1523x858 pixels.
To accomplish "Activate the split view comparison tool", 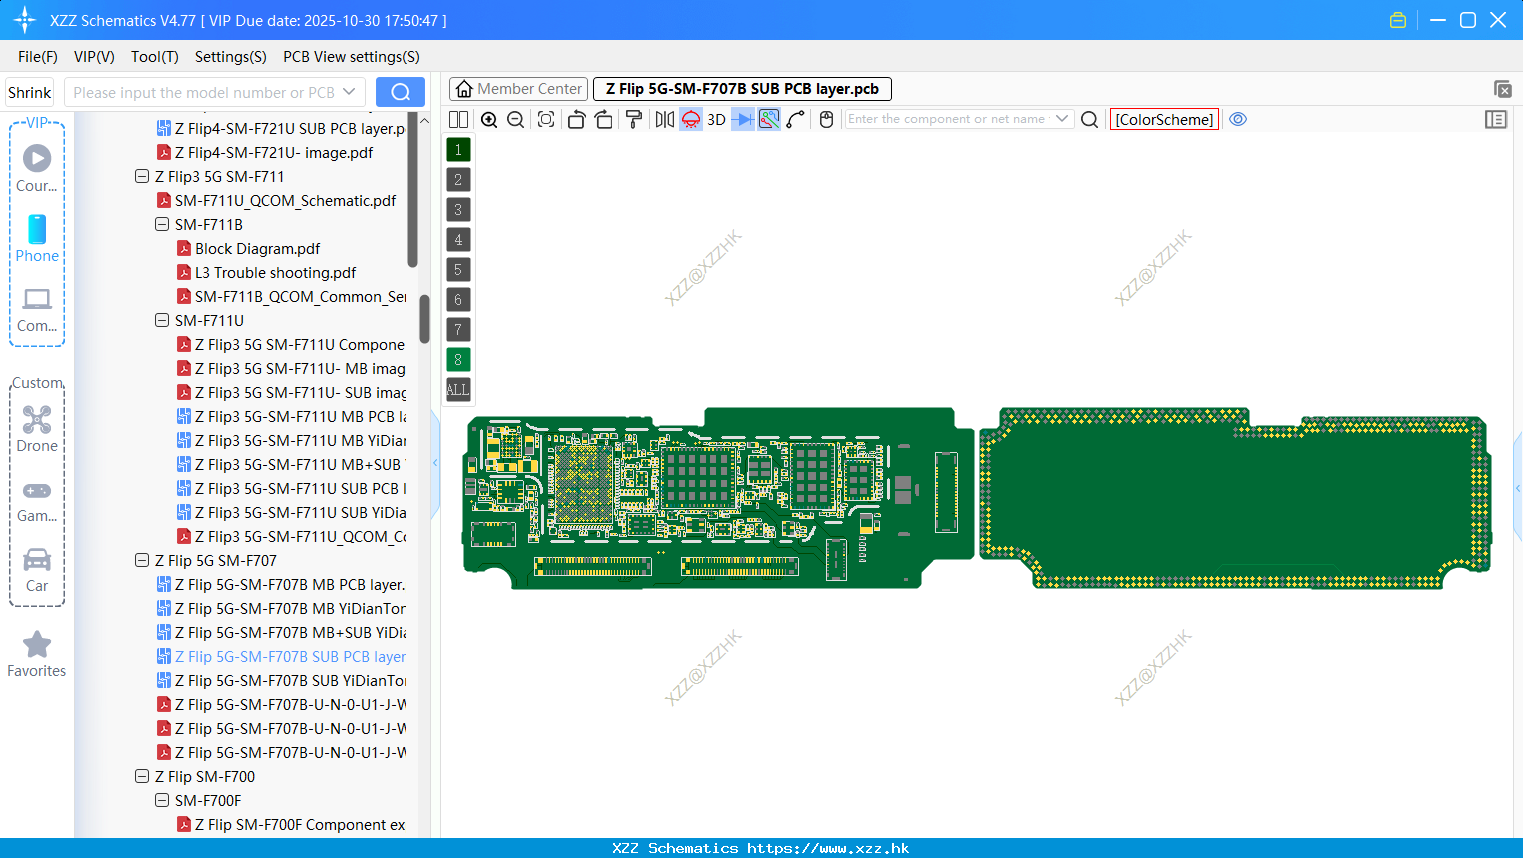I will click(x=458, y=119).
